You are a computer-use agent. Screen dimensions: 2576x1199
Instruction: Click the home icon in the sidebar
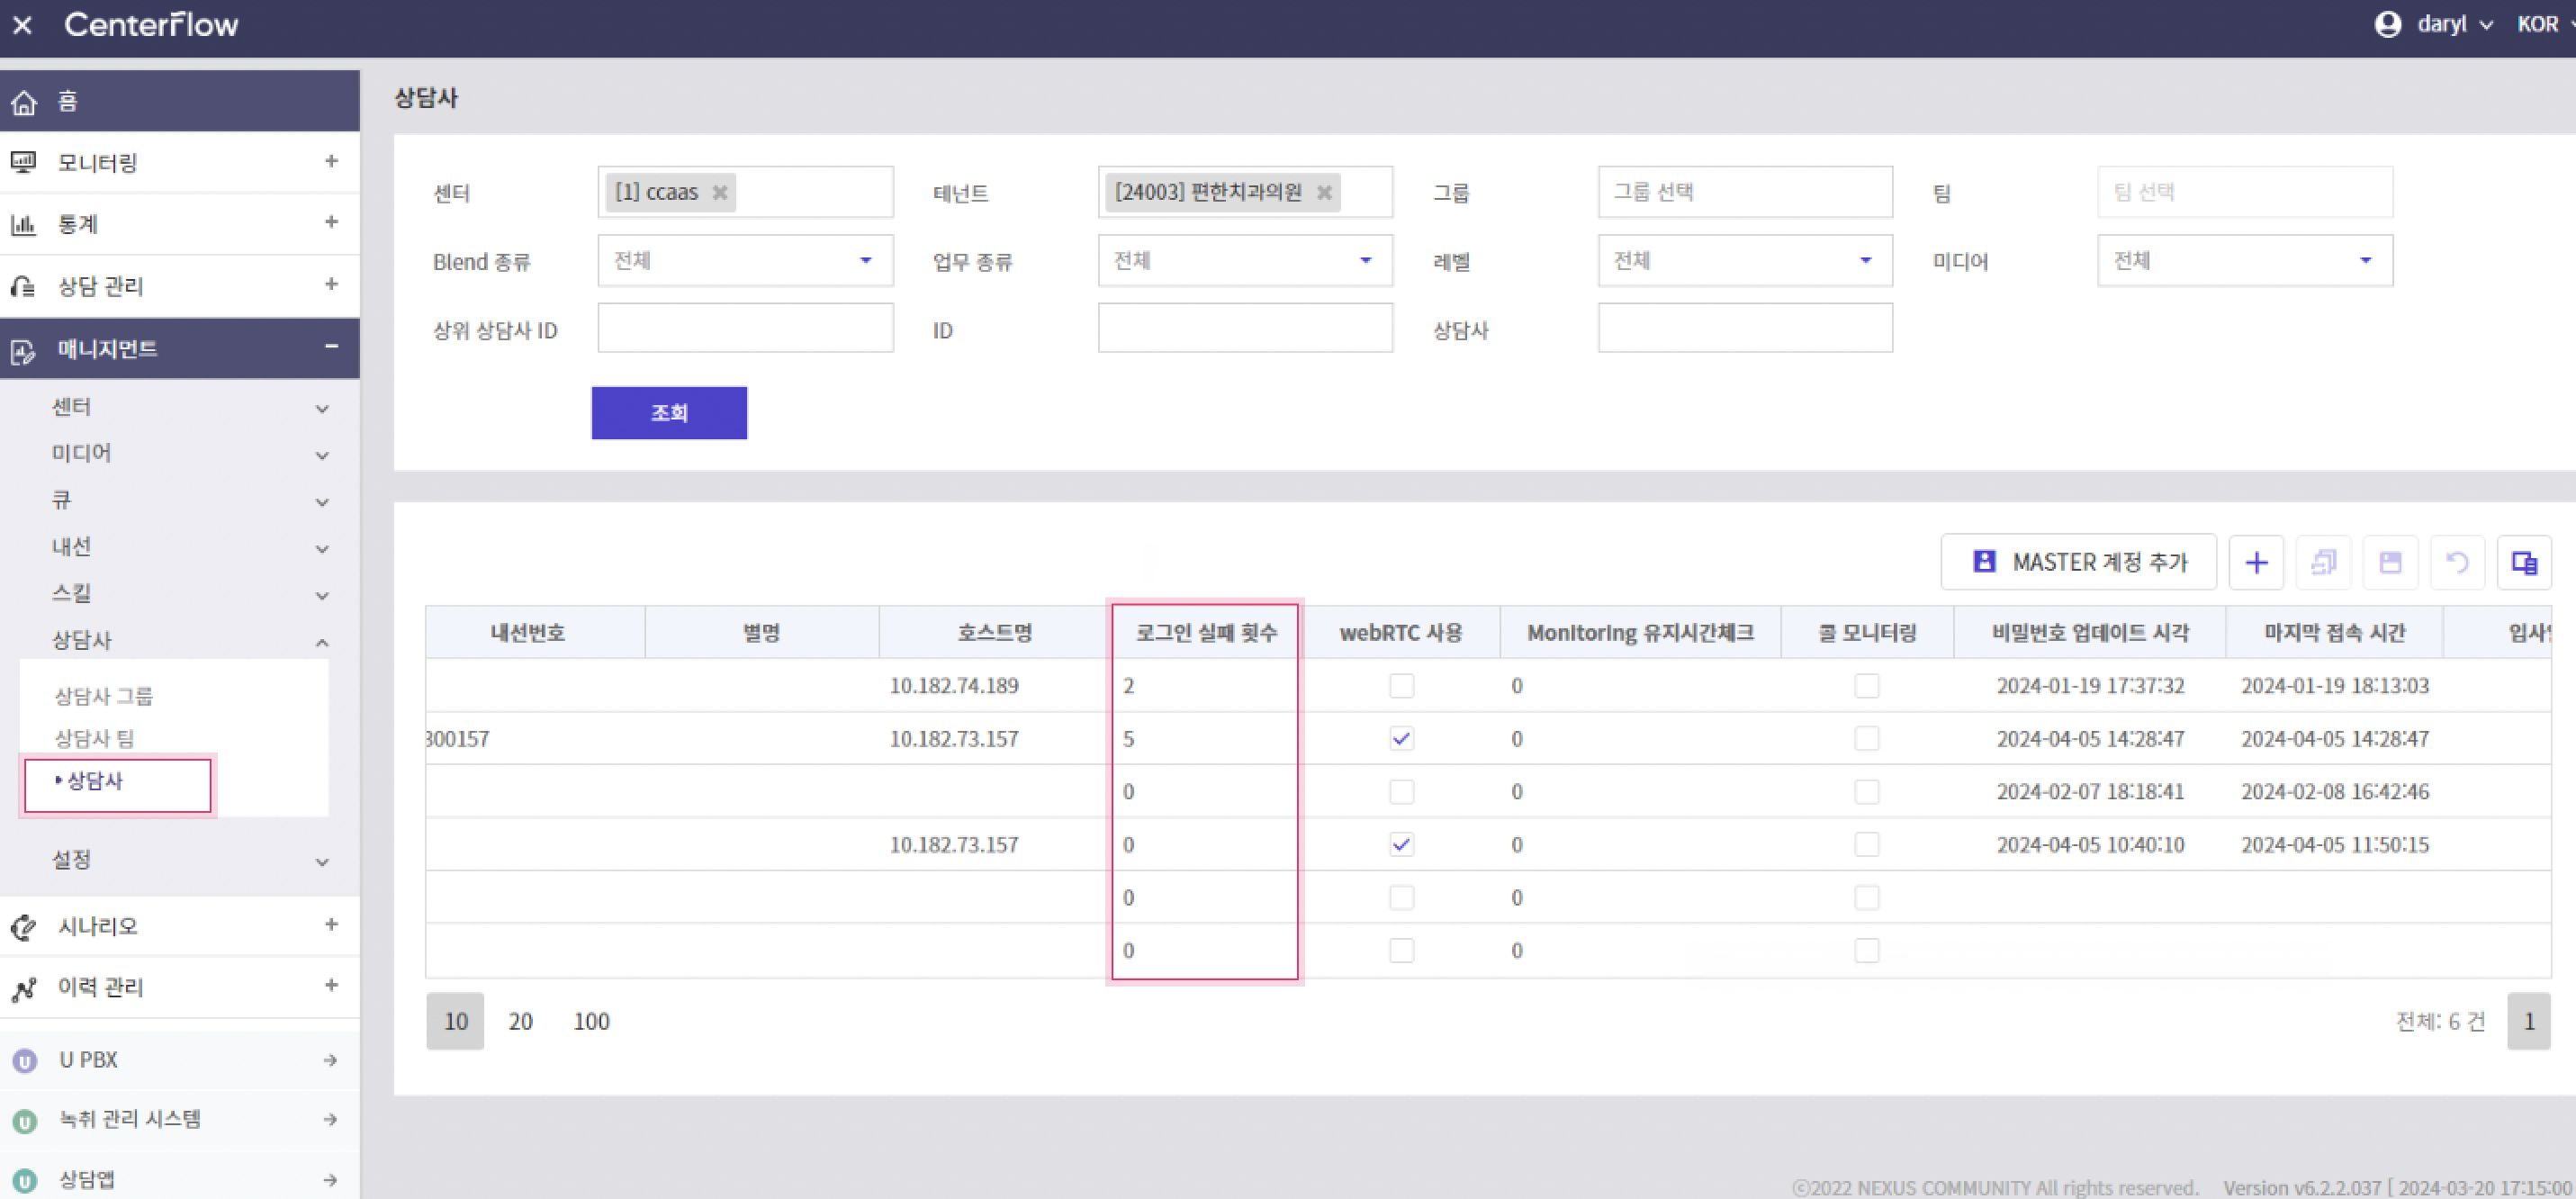(x=24, y=102)
